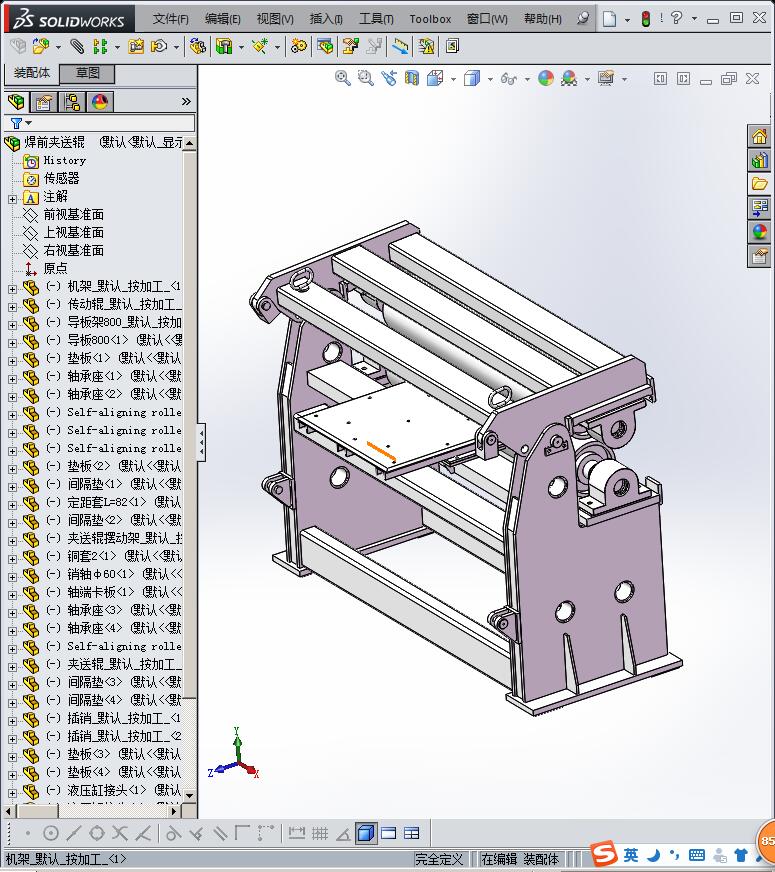Open the SolidWorks Resources home pane
The height and width of the screenshot is (872, 775).
(x=759, y=137)
